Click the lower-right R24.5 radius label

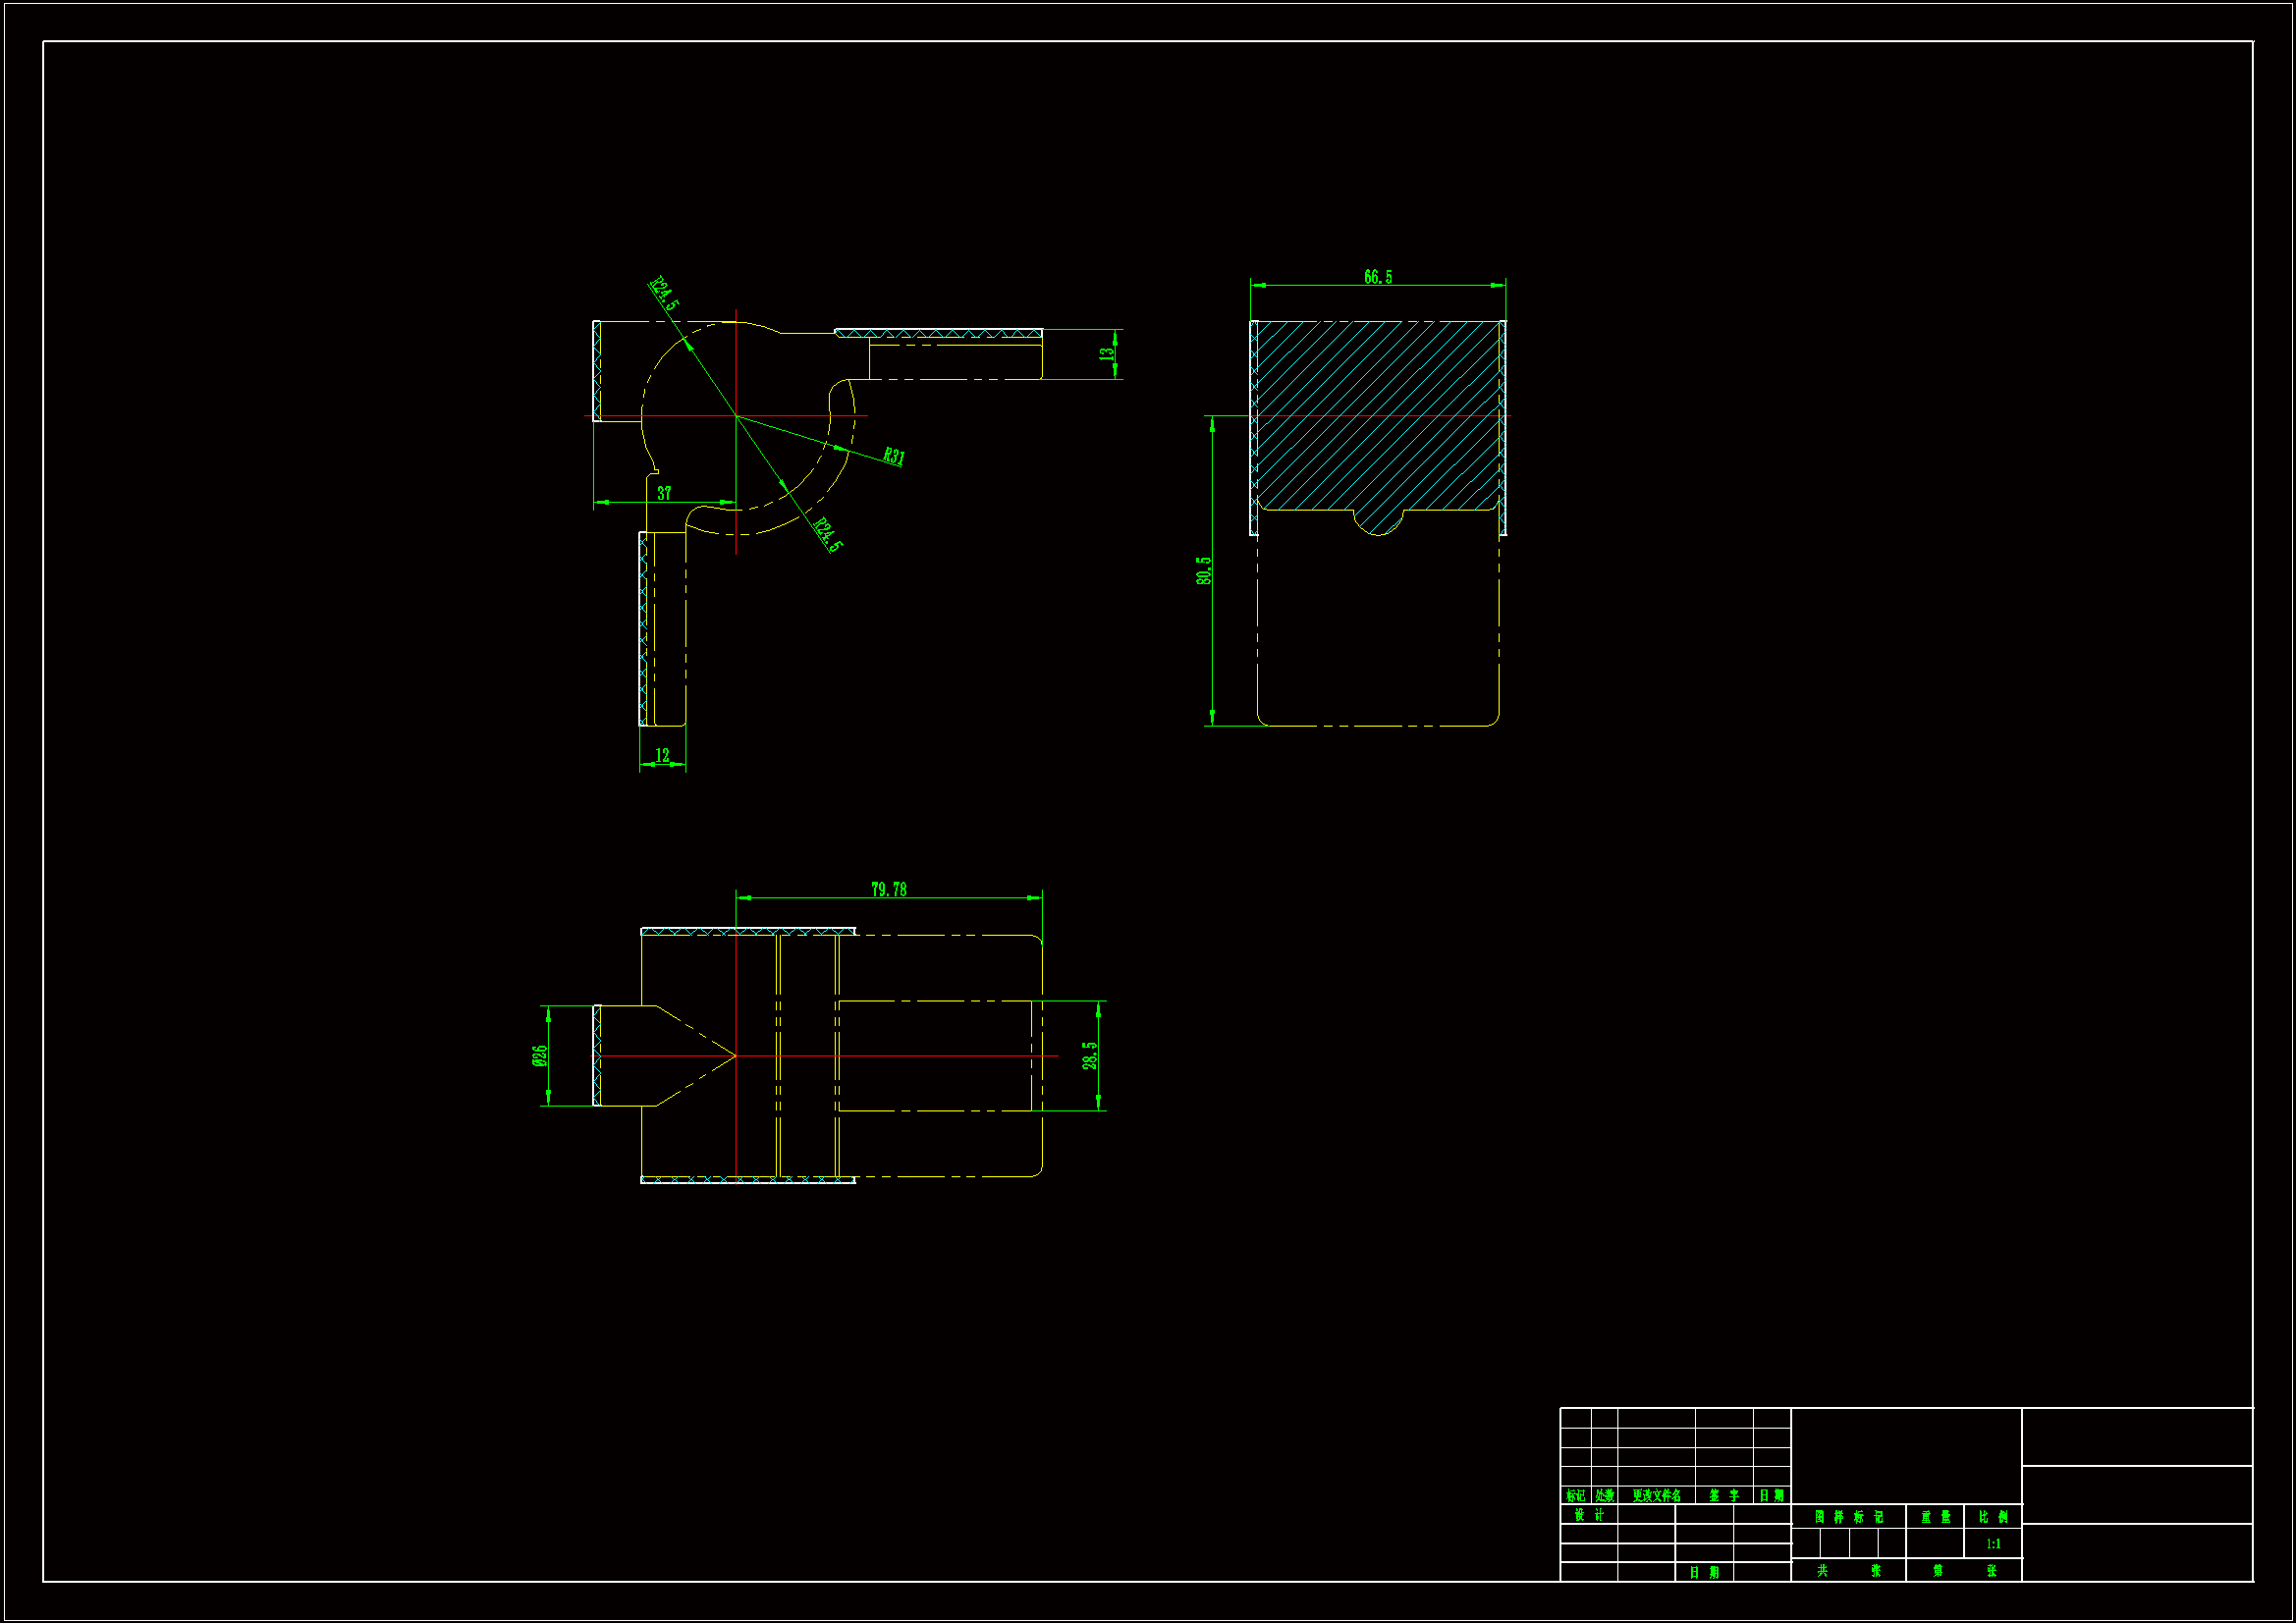click(827, 534)
